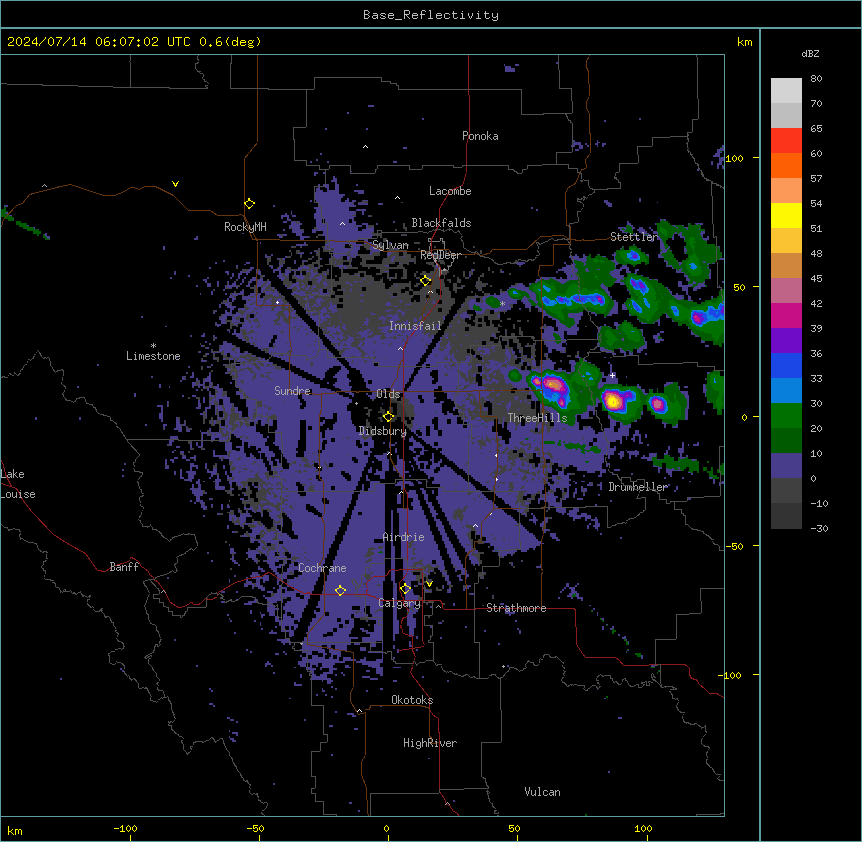Click the green 30 dBZ legend swatch

(x=786, y=416)
